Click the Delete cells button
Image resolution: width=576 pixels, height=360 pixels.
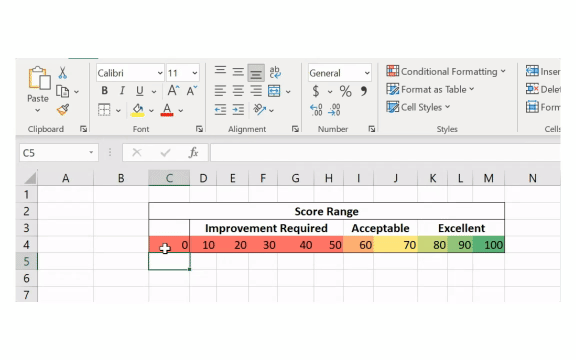point(543,89)
